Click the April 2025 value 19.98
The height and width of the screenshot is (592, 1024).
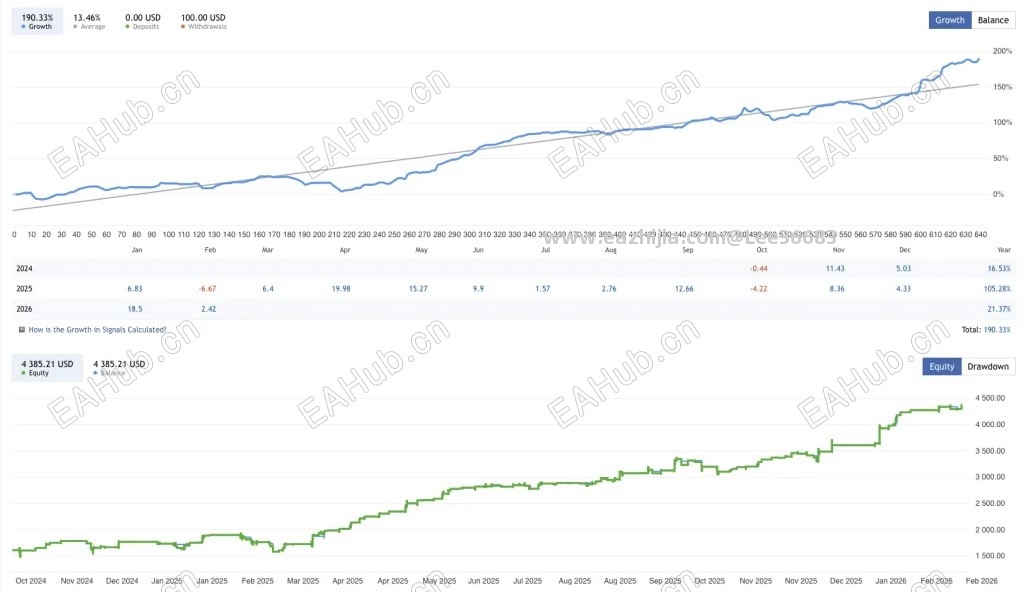pos(341,289)
